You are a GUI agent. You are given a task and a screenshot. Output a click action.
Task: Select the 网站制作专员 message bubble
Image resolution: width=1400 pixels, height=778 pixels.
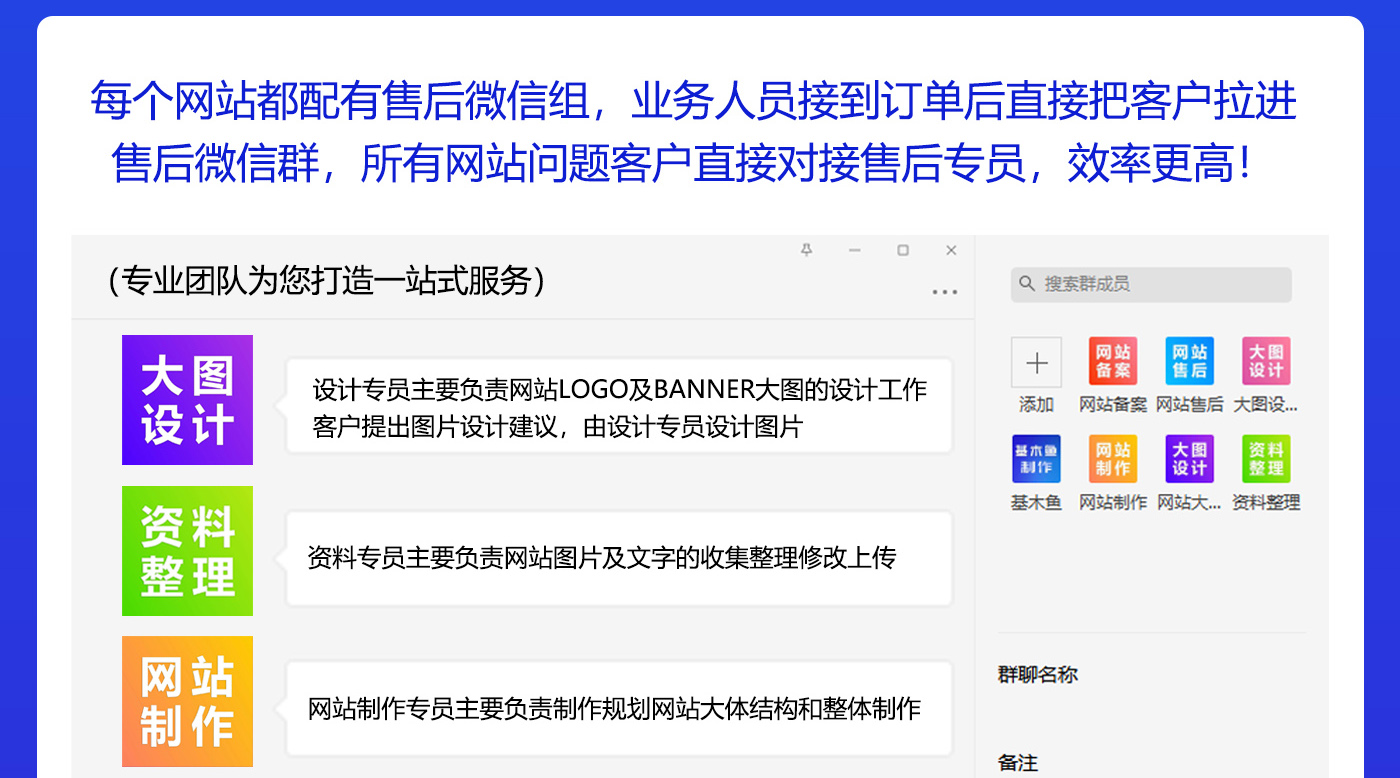click(619, 709)
